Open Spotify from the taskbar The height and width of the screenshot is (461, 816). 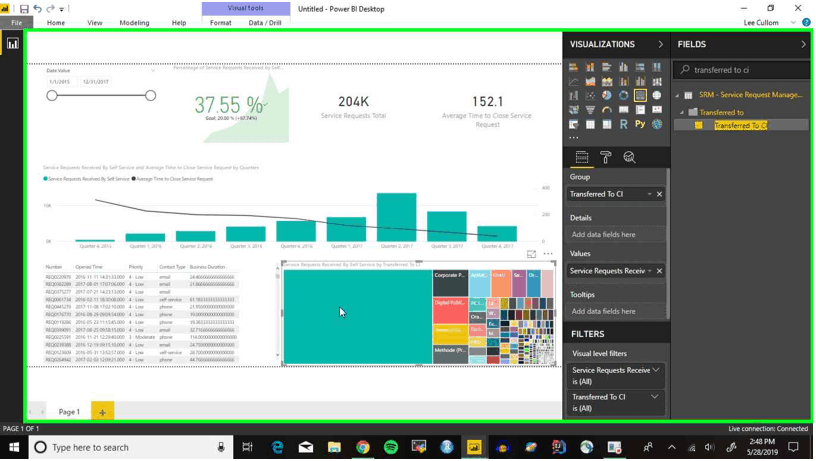click(x=391, y=447)
